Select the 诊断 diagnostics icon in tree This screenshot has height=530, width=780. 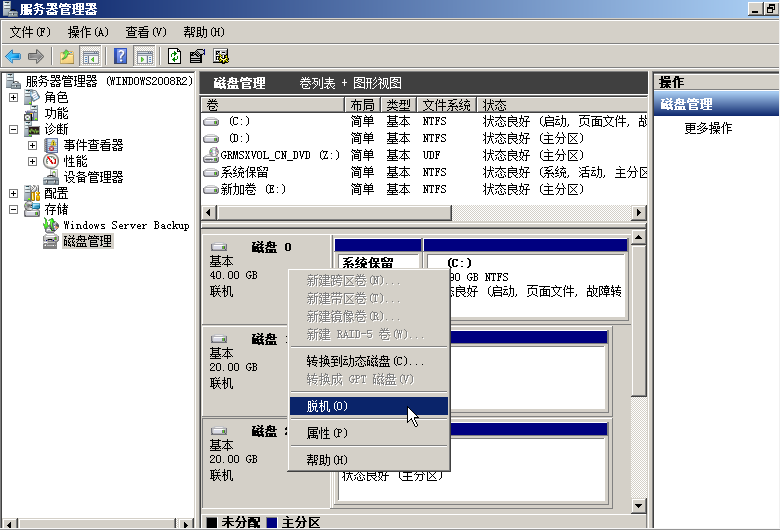click(x=32, y=129)
